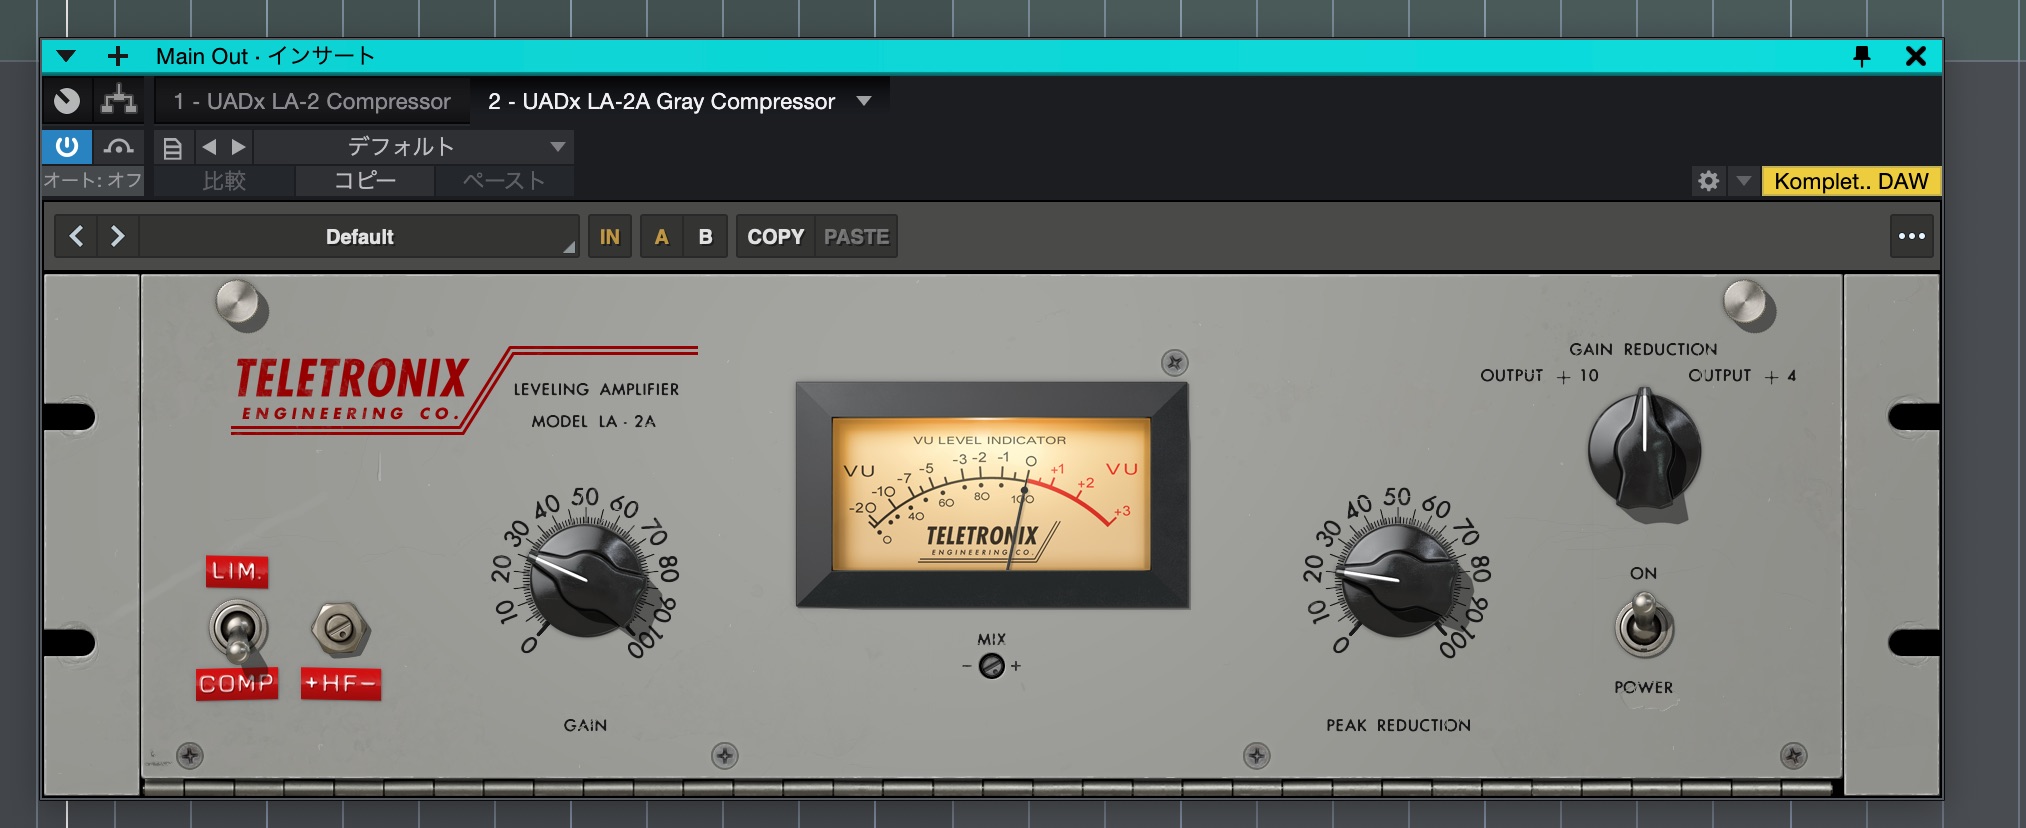Click the round knob icon beside routing
This screenshot has width=2026, height=828.
pyautogui.click(x=67, y=101)
